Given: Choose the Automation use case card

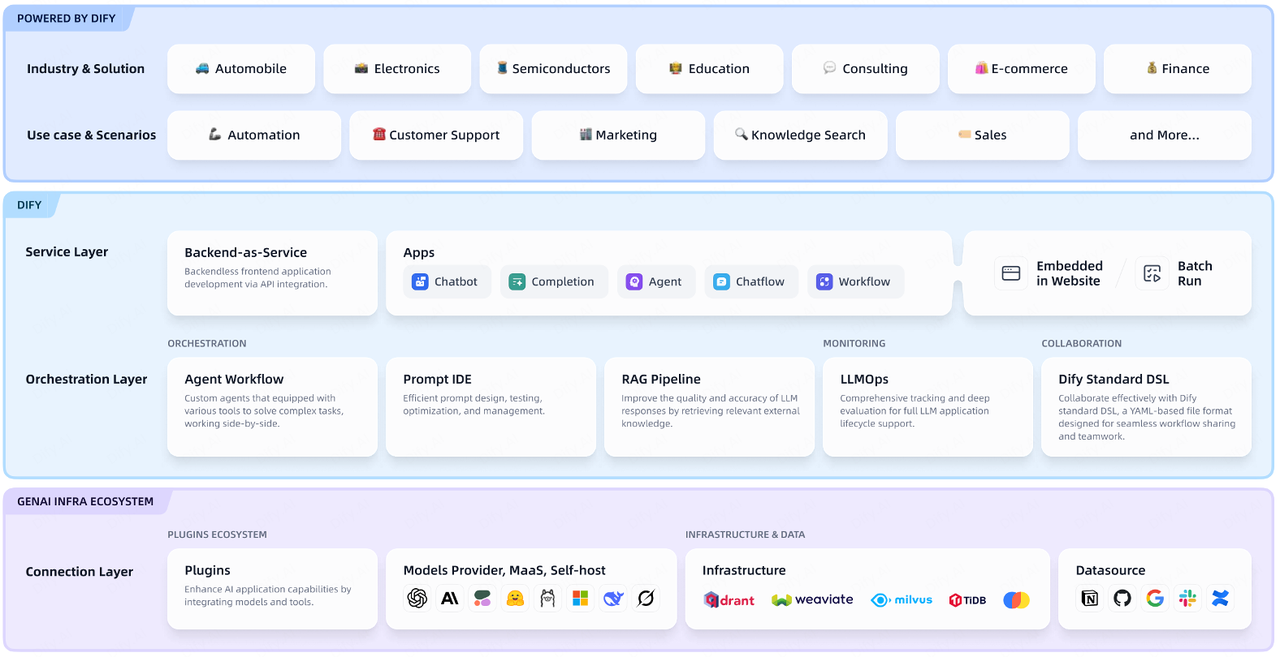Looking at the screenshot, I should click(254, 135).
